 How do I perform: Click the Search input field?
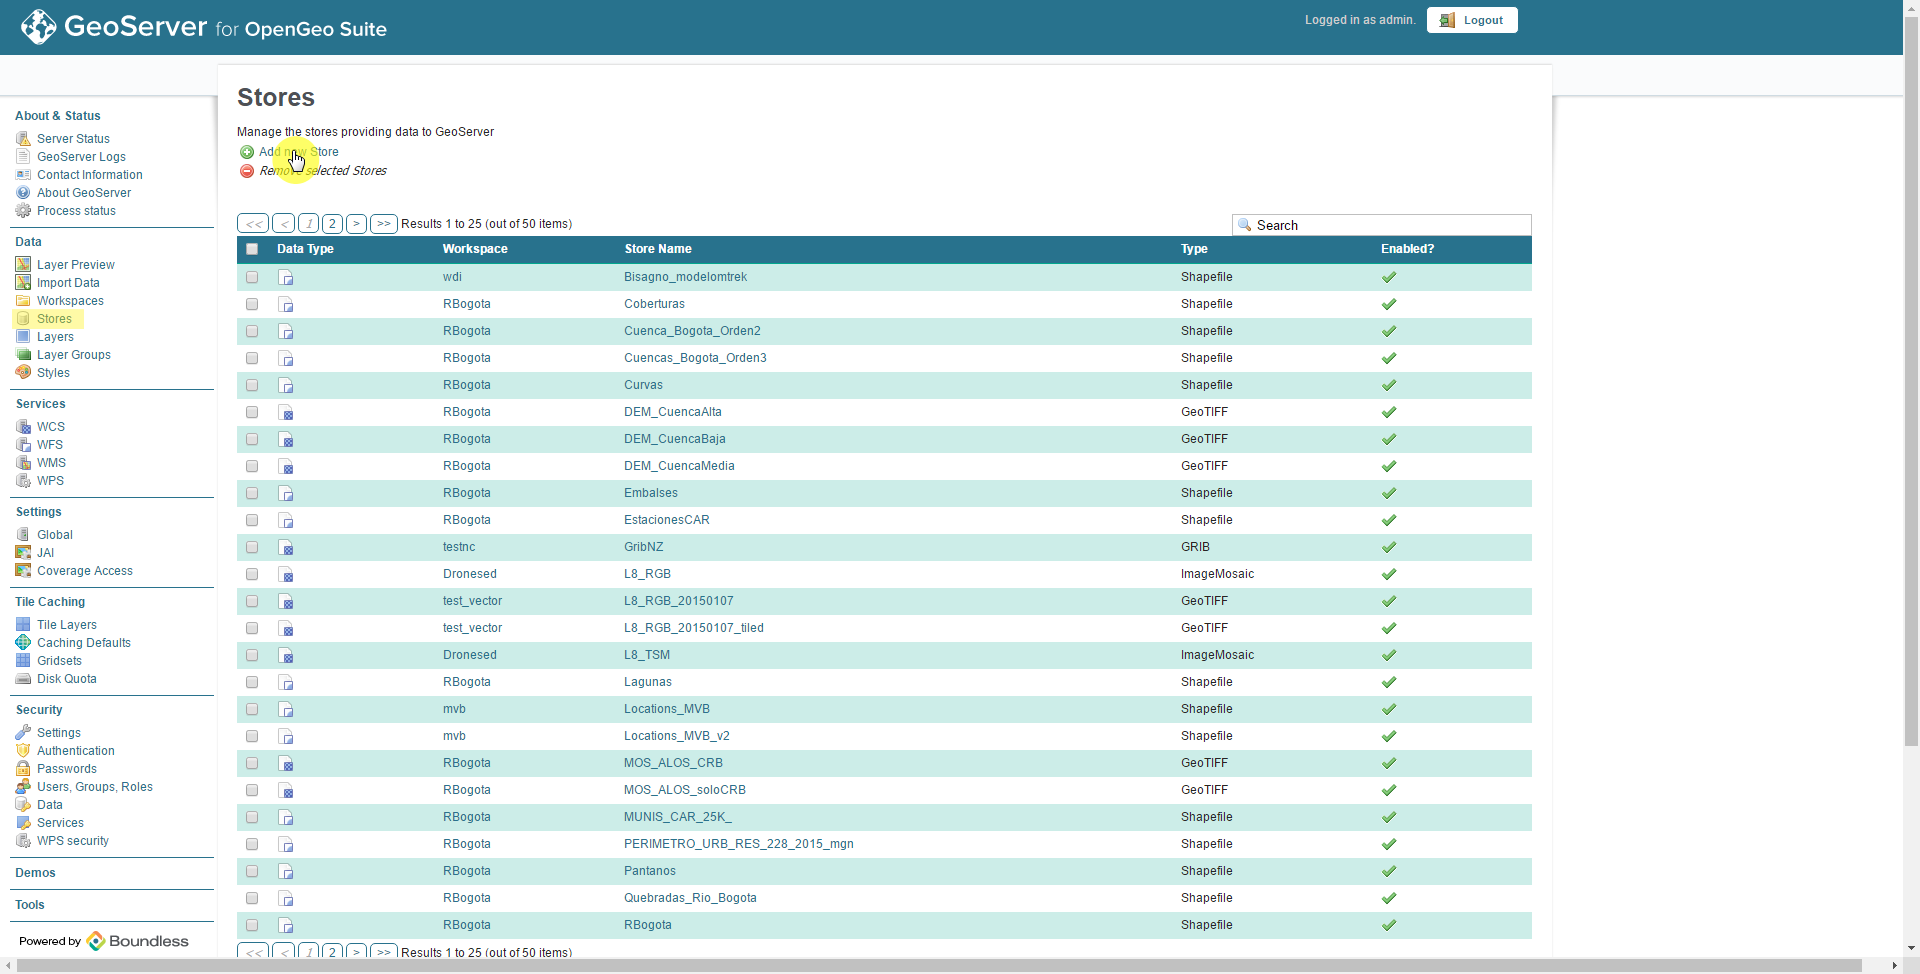1382,225
